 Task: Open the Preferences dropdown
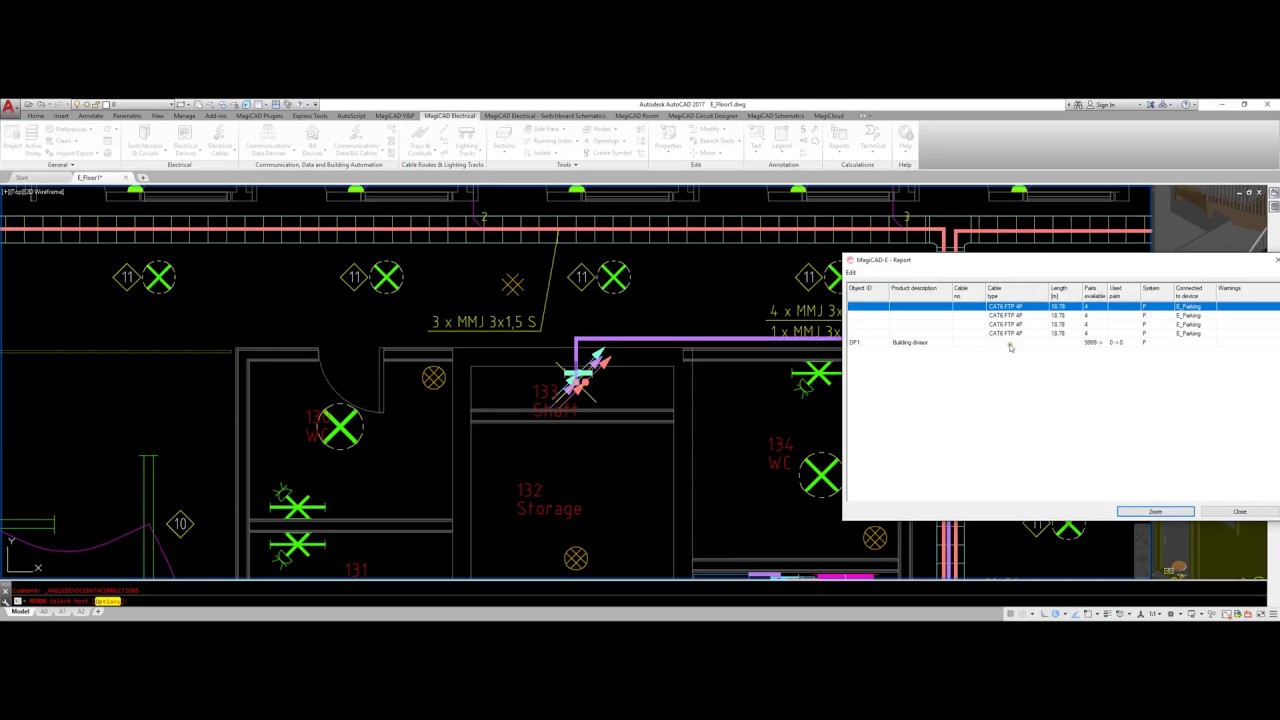click(70, 129)
